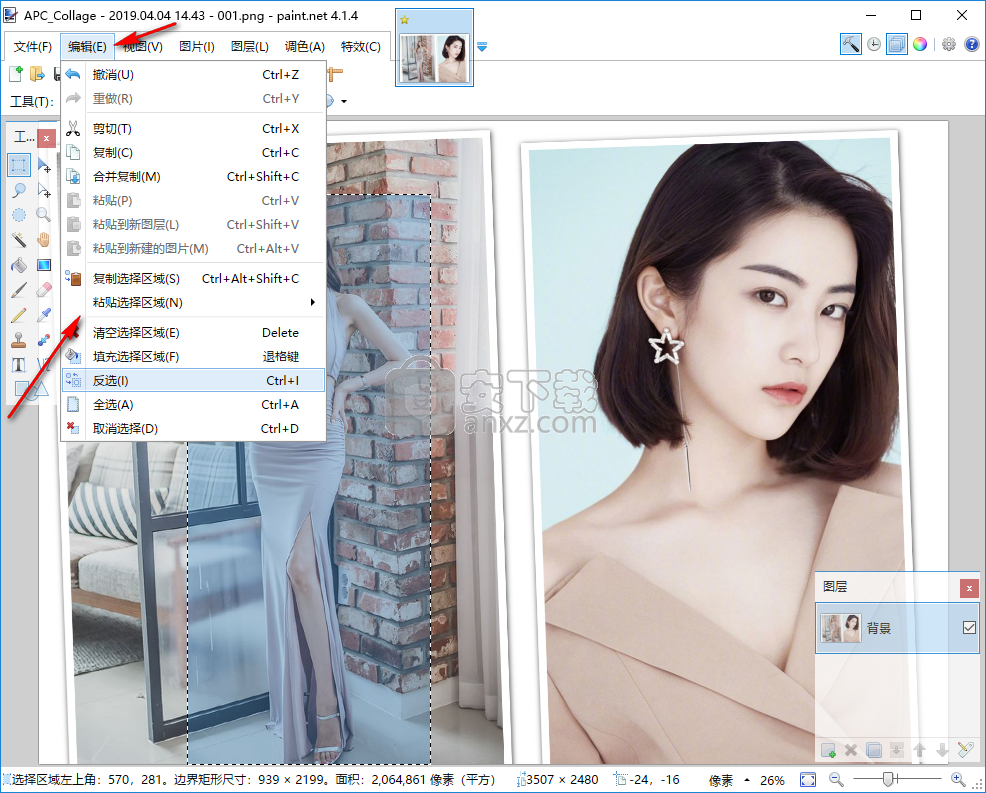The height and width of the screenshot is (793, 986).
Task: Click the 编辑(E) menu header
Action: click(87, 47)
